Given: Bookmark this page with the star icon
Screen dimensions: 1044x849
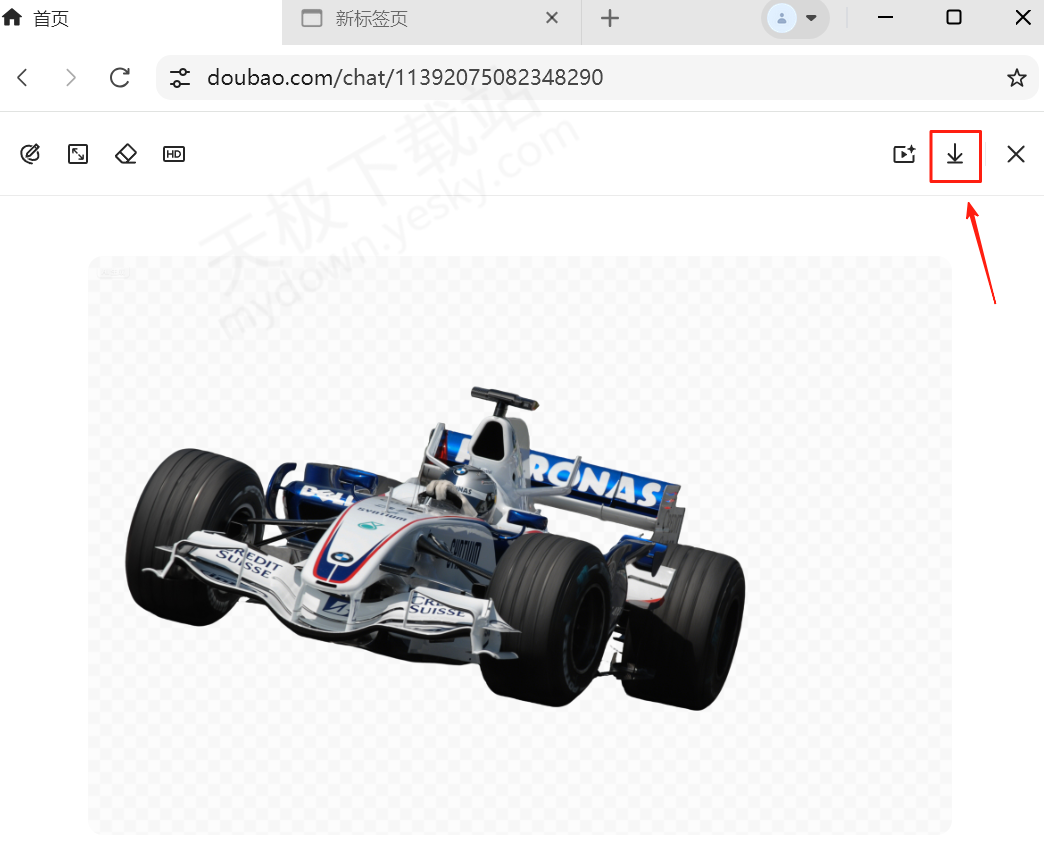Looking at the screenshot, I should click(x=1016, y=78).
